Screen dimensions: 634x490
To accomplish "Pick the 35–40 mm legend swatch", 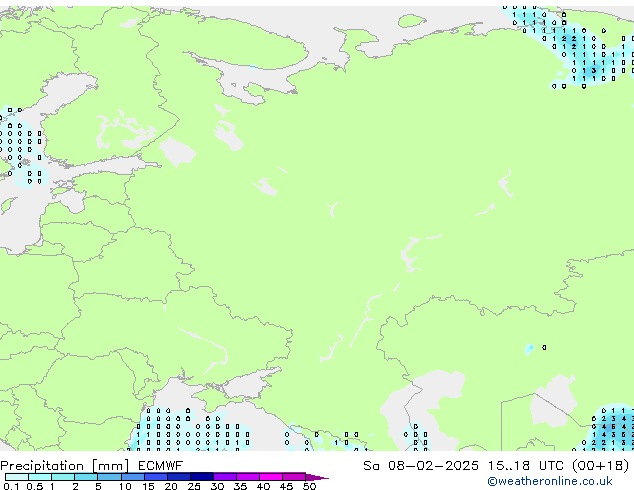I will click(248, 477).
